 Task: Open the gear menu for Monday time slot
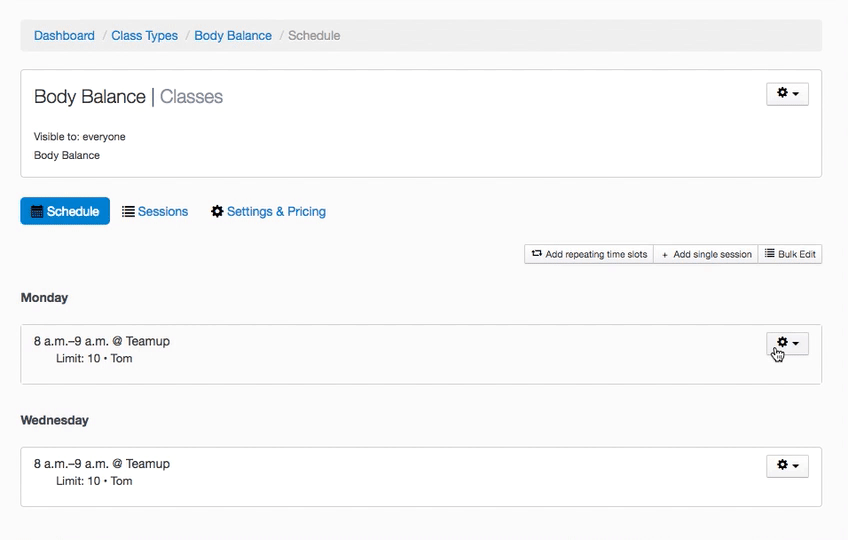point(787,343)
